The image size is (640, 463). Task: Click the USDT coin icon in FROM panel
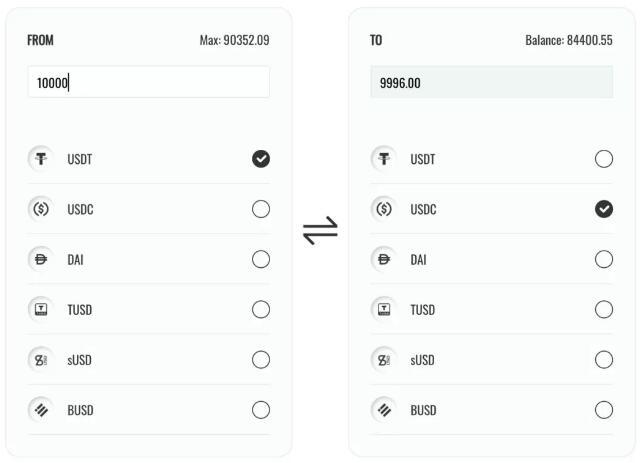(x=41, y=159)
